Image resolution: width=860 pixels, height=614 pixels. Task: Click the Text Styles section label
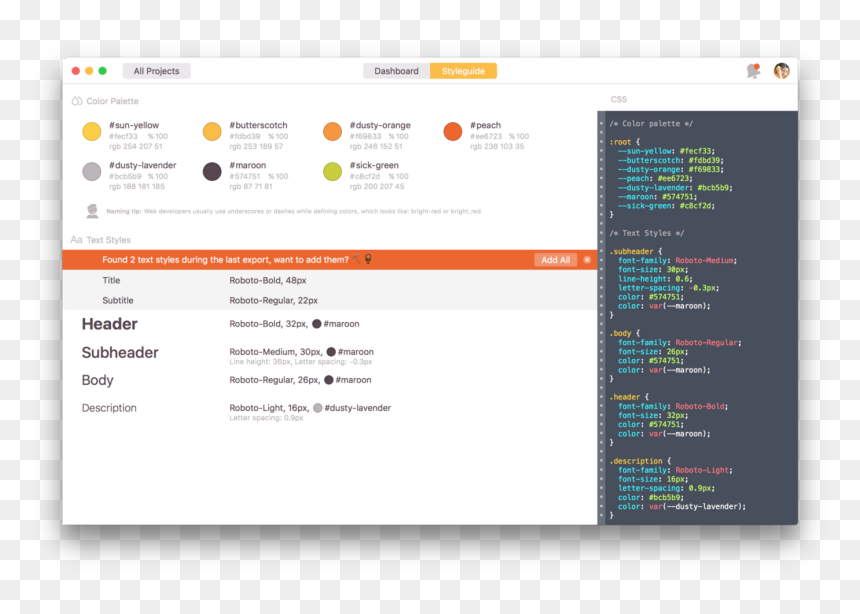[109, 240]
